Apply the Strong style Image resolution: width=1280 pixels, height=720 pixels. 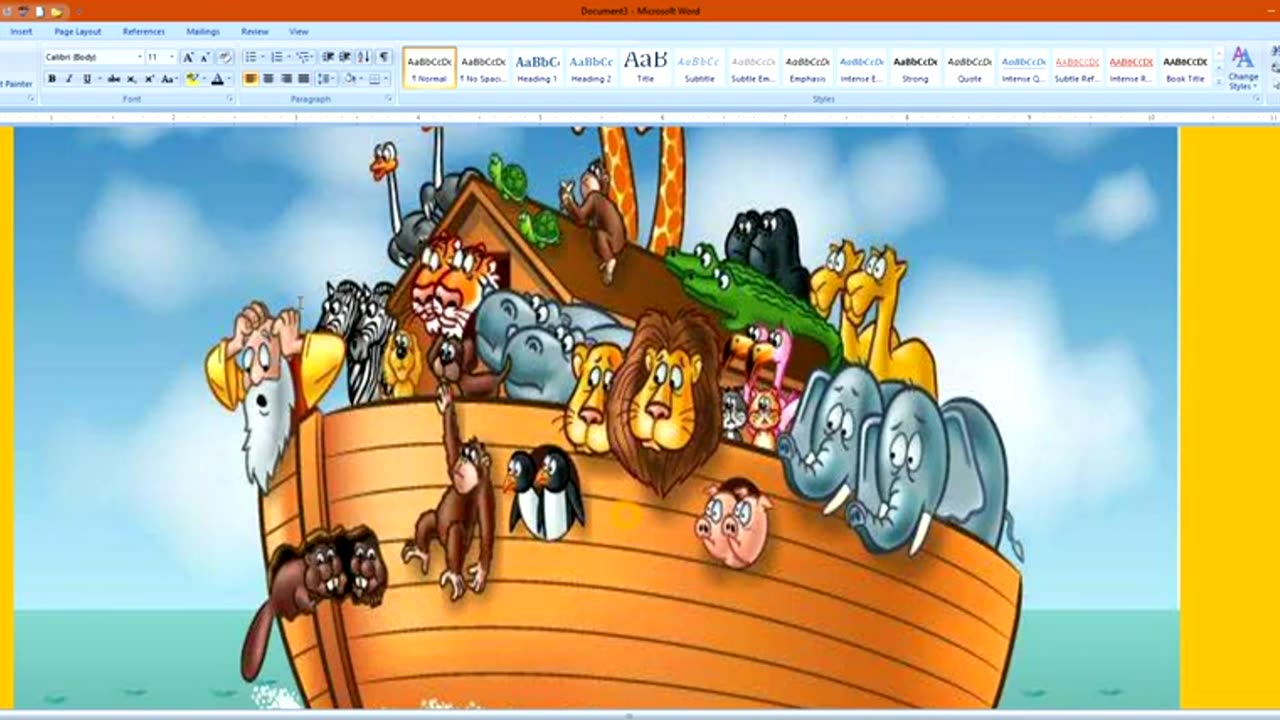click(x=916, y=67)
